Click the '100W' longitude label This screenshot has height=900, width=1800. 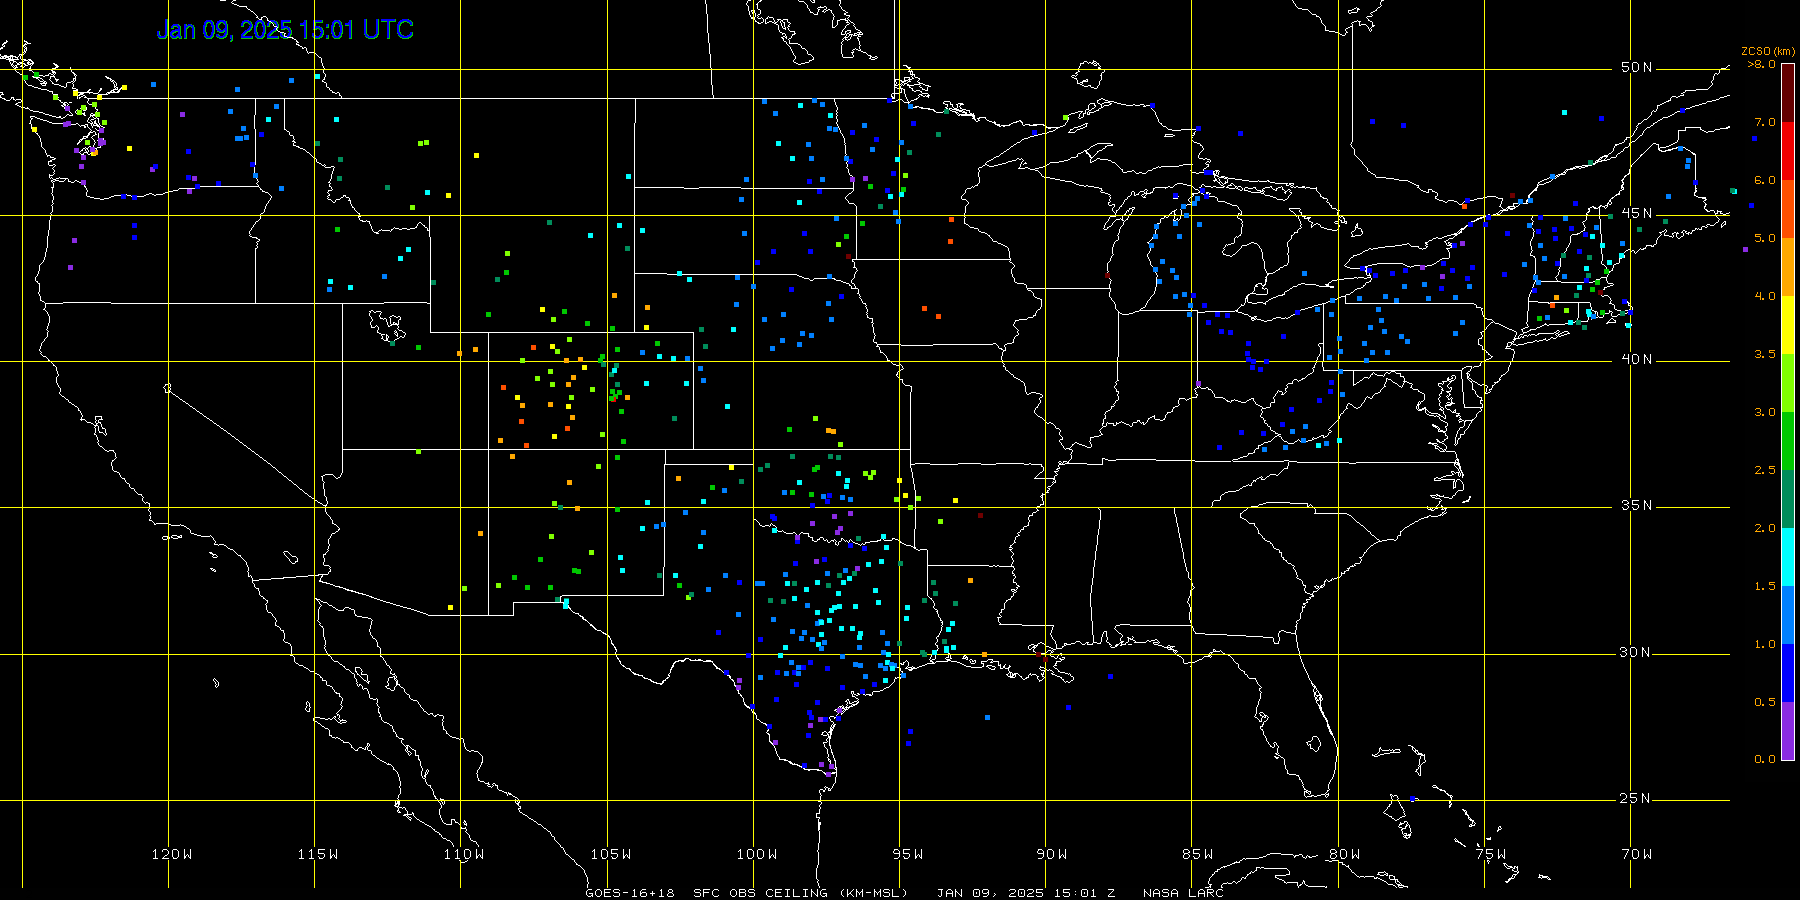[x=757, y=854]
